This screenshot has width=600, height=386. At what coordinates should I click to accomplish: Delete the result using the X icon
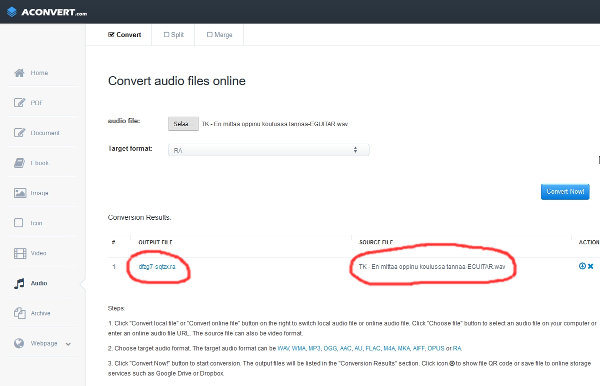590,266
